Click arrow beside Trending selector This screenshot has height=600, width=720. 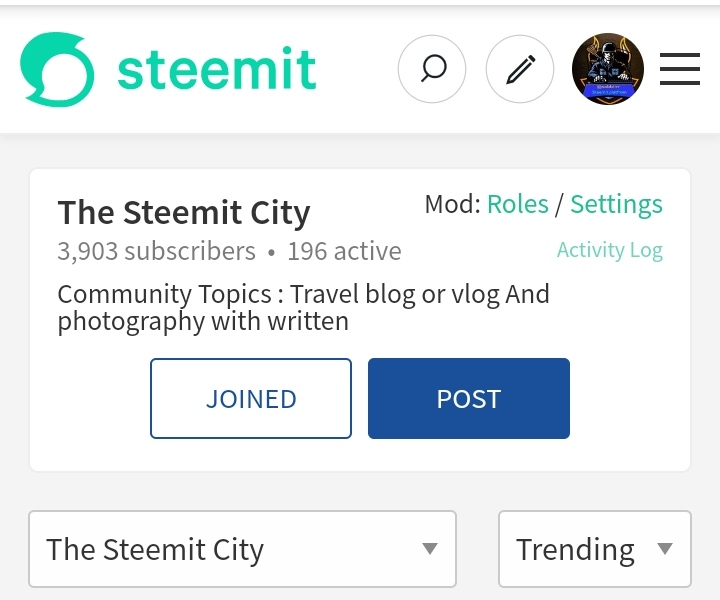[665, 549]
